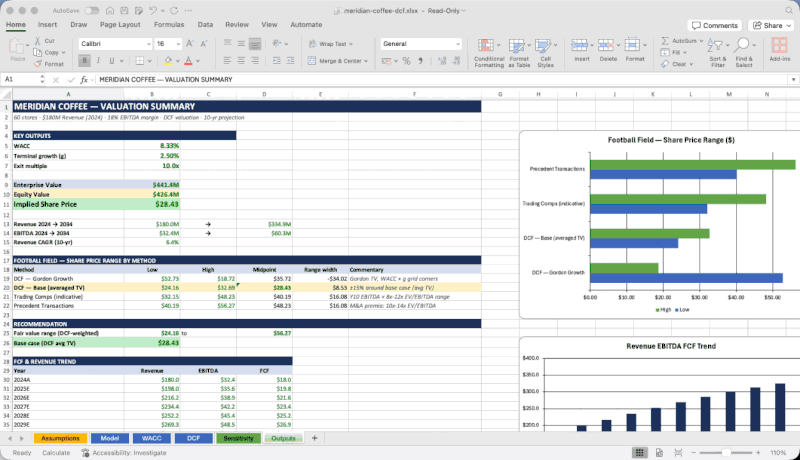Viewport: 800px width, 460px height.
Task: Open Find & Select
Action: 743,53
